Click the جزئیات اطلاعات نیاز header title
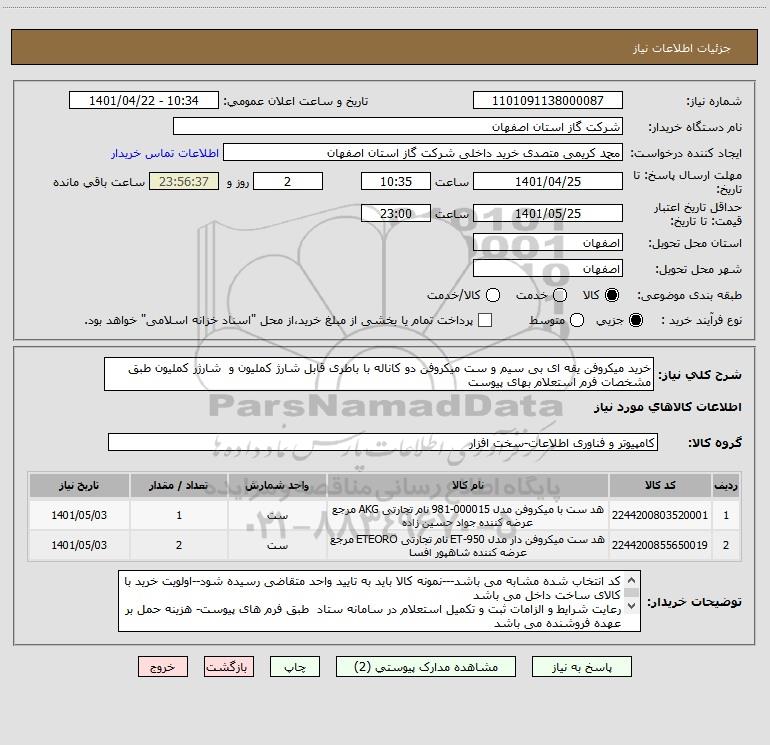This screenshot has width=770, height=745. 682,48
